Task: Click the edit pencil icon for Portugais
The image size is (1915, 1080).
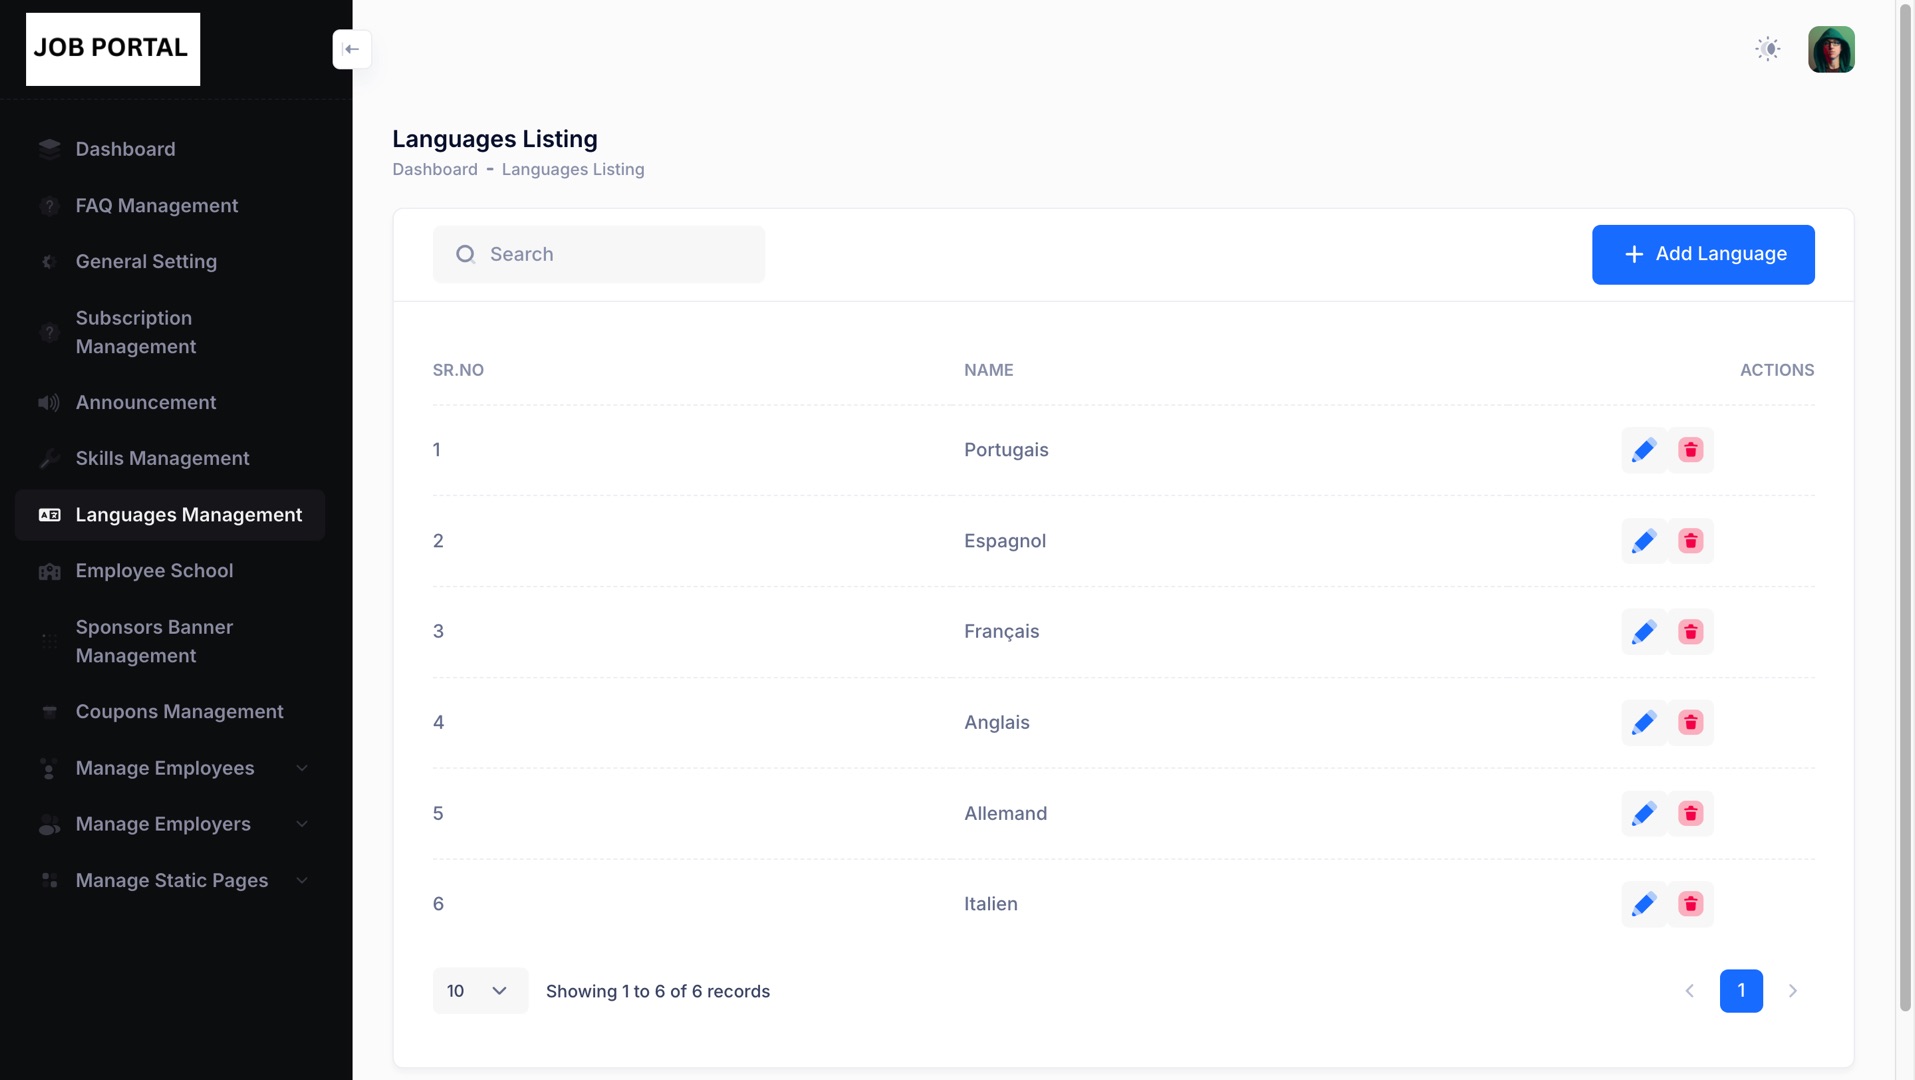Action: pyautogui.click(x=1643, y=450)
